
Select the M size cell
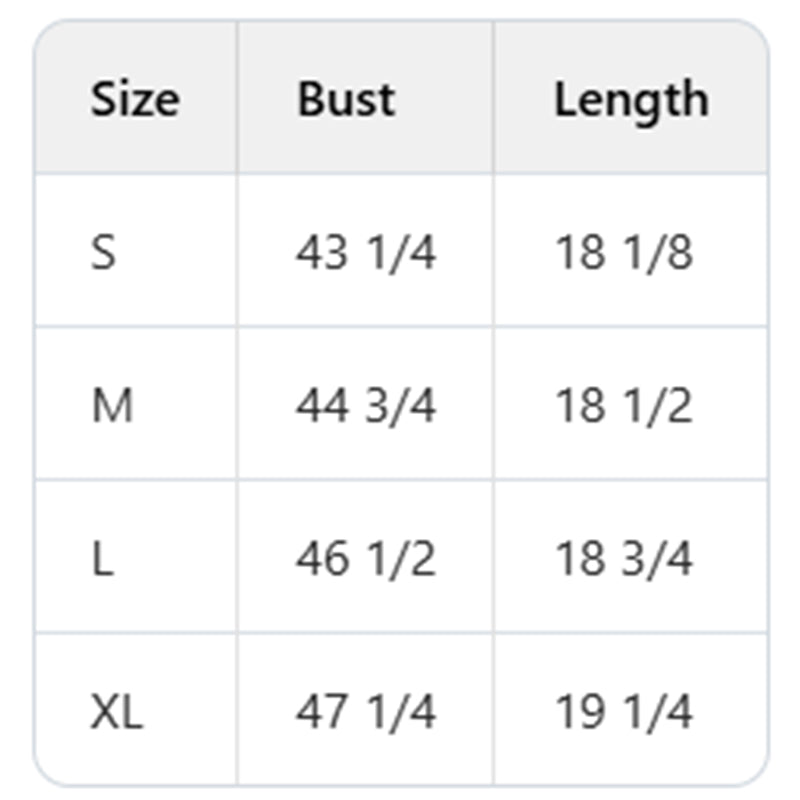(112, 407)
